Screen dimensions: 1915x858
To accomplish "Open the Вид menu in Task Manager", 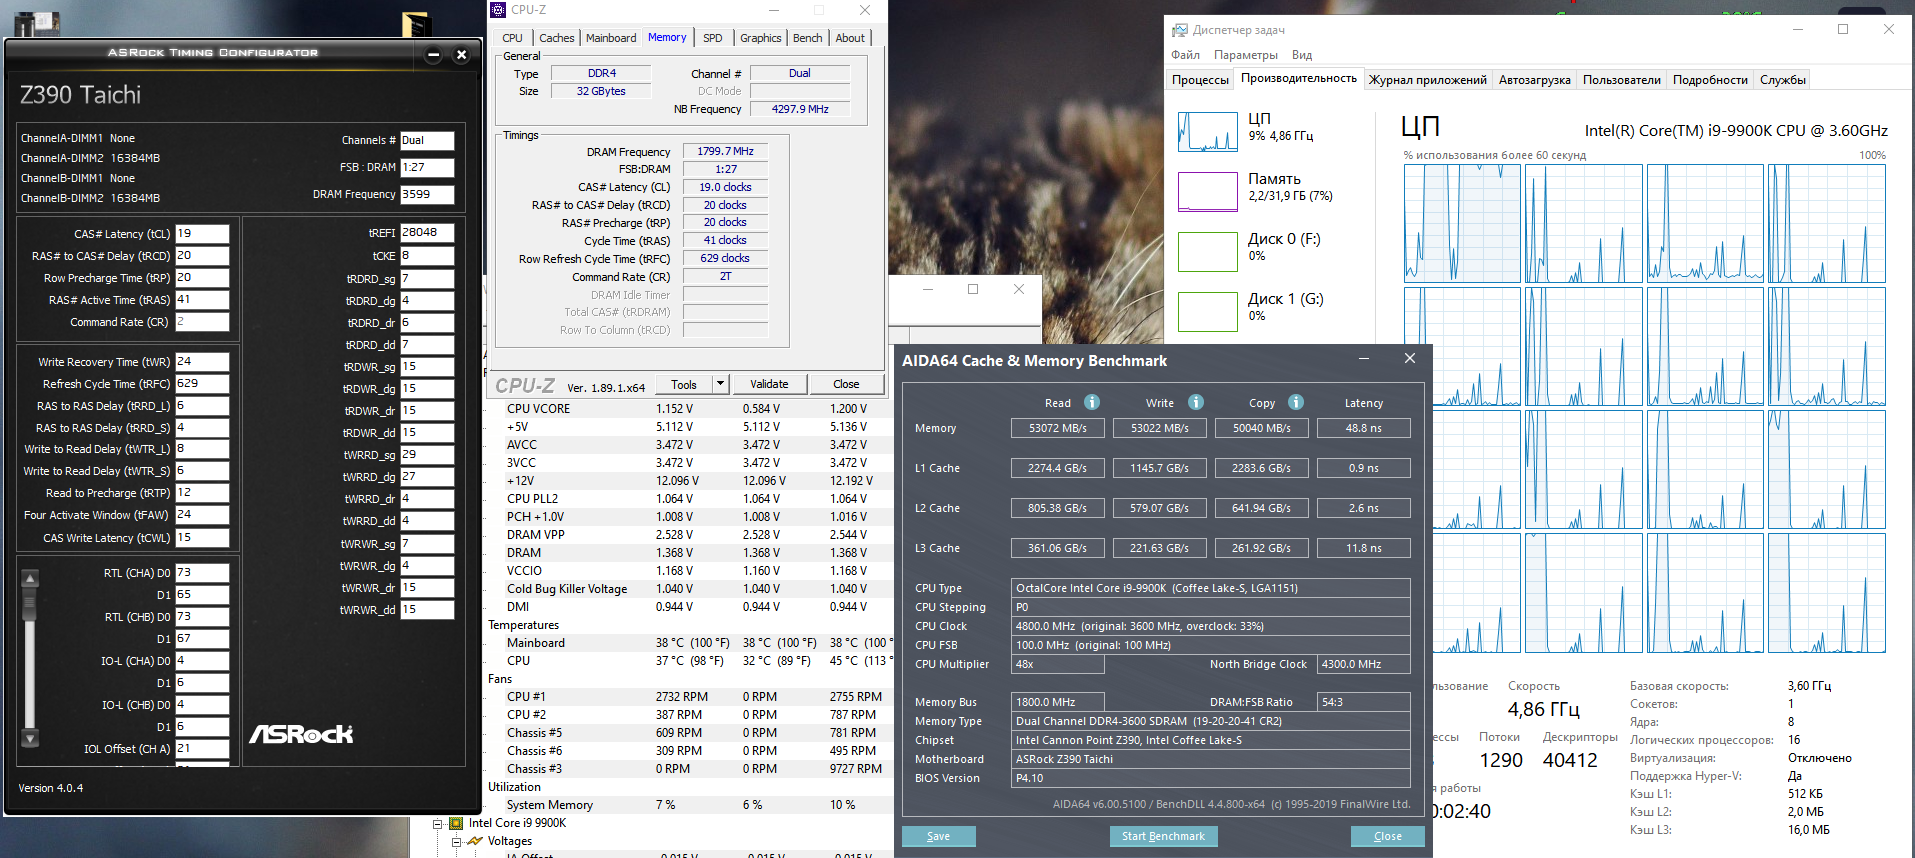I will pyautogui.click(x=1302, y=55).
